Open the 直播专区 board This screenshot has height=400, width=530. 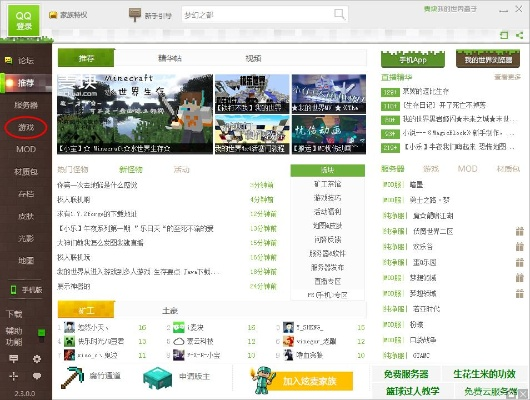327,281
